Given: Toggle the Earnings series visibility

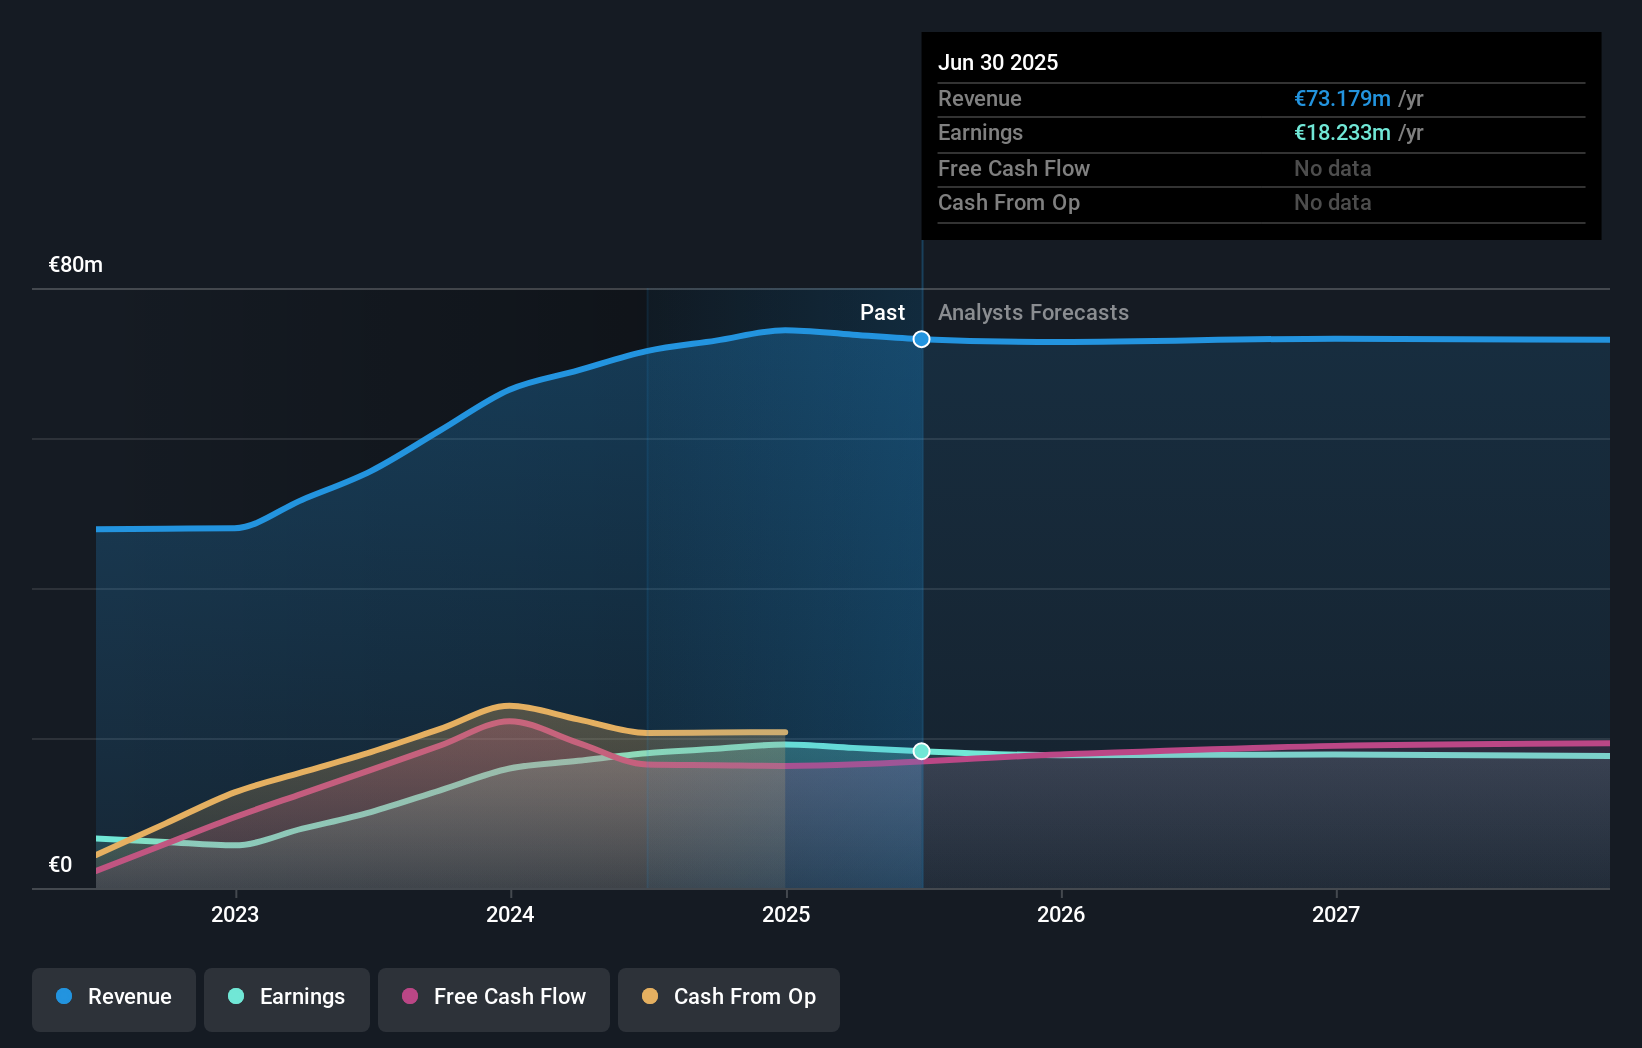Looking at the screenshot, I should pos(286,997).
